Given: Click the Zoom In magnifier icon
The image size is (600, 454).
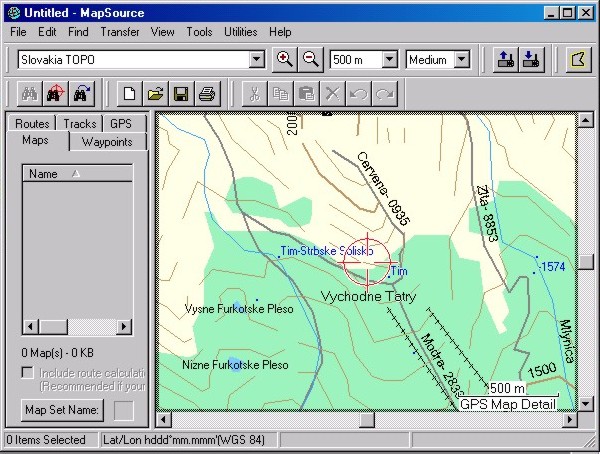Looking at the screenshot, I should coord(284,60).
